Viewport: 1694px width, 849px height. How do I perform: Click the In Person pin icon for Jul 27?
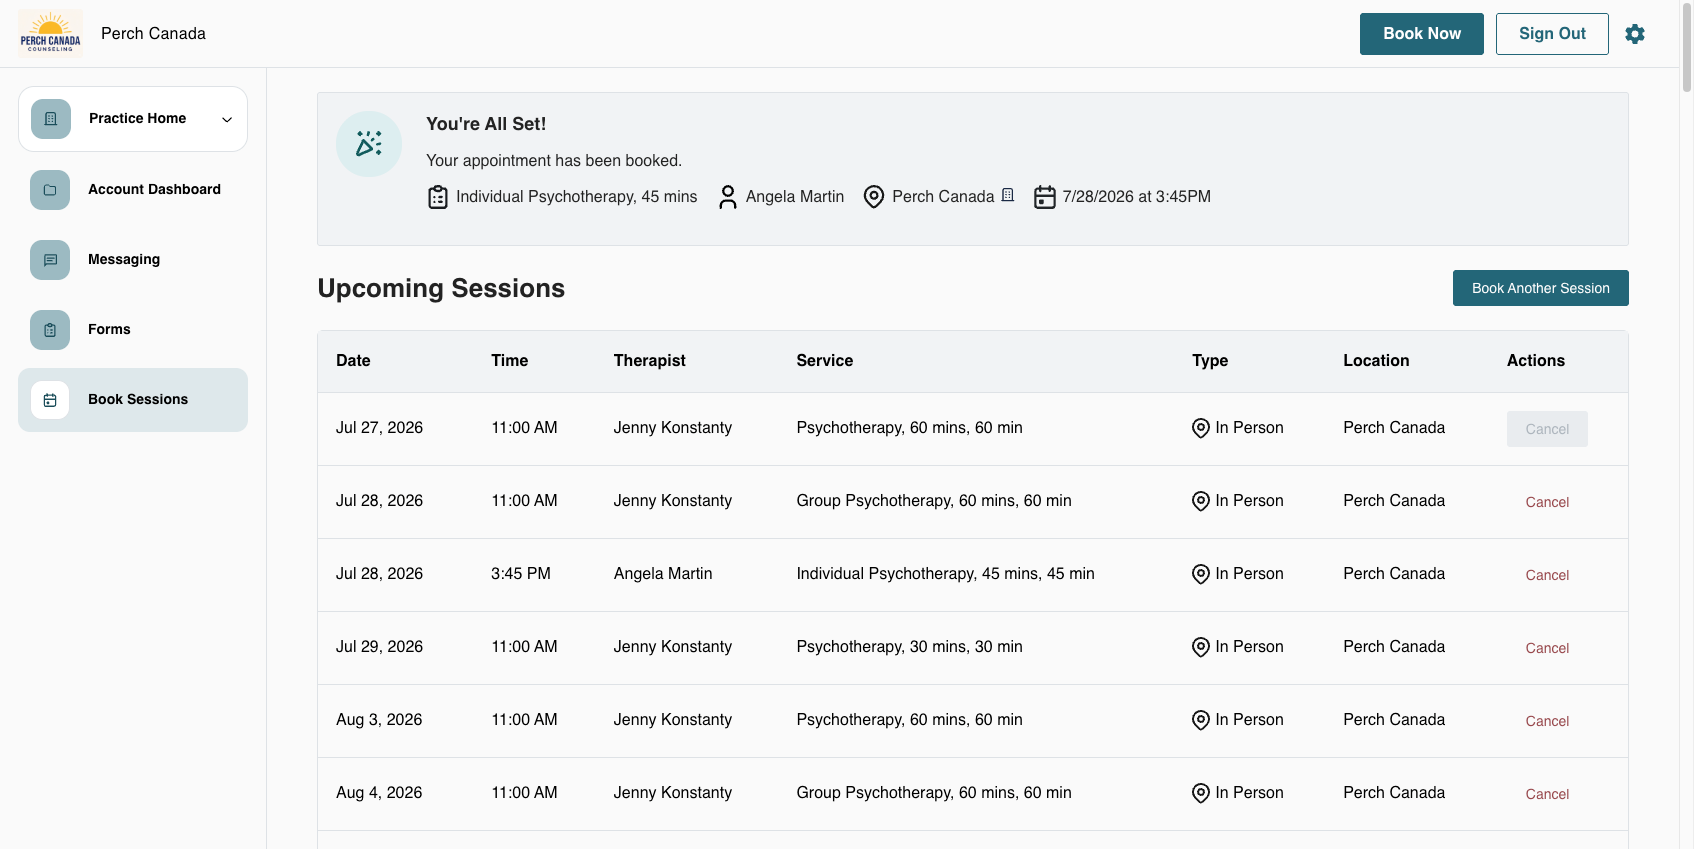[1201, 428]
